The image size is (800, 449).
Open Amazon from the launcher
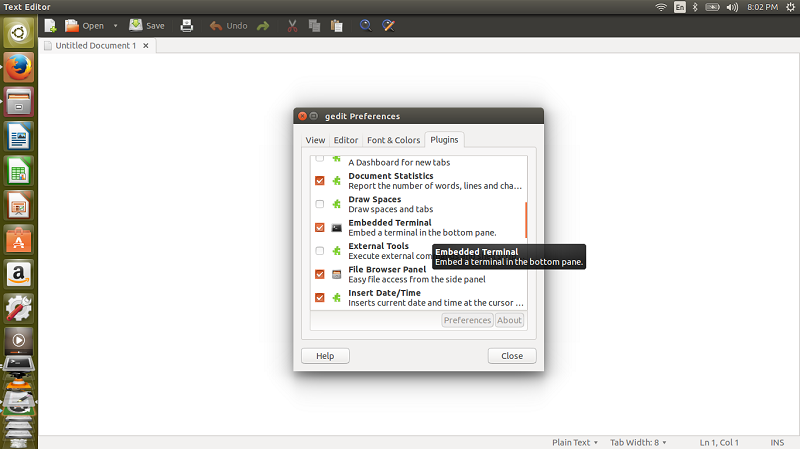coord(19,275)
